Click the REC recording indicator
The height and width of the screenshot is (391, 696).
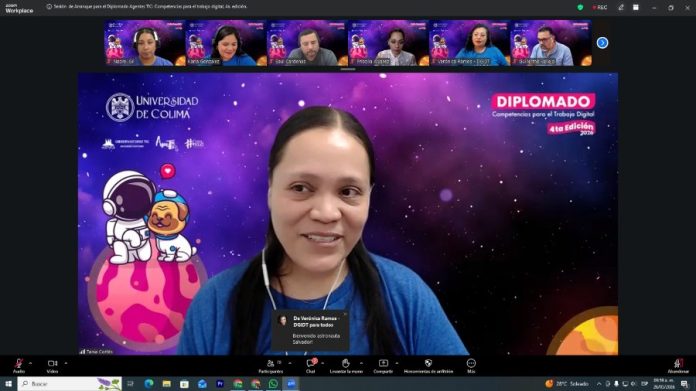[x=600, y=8]
